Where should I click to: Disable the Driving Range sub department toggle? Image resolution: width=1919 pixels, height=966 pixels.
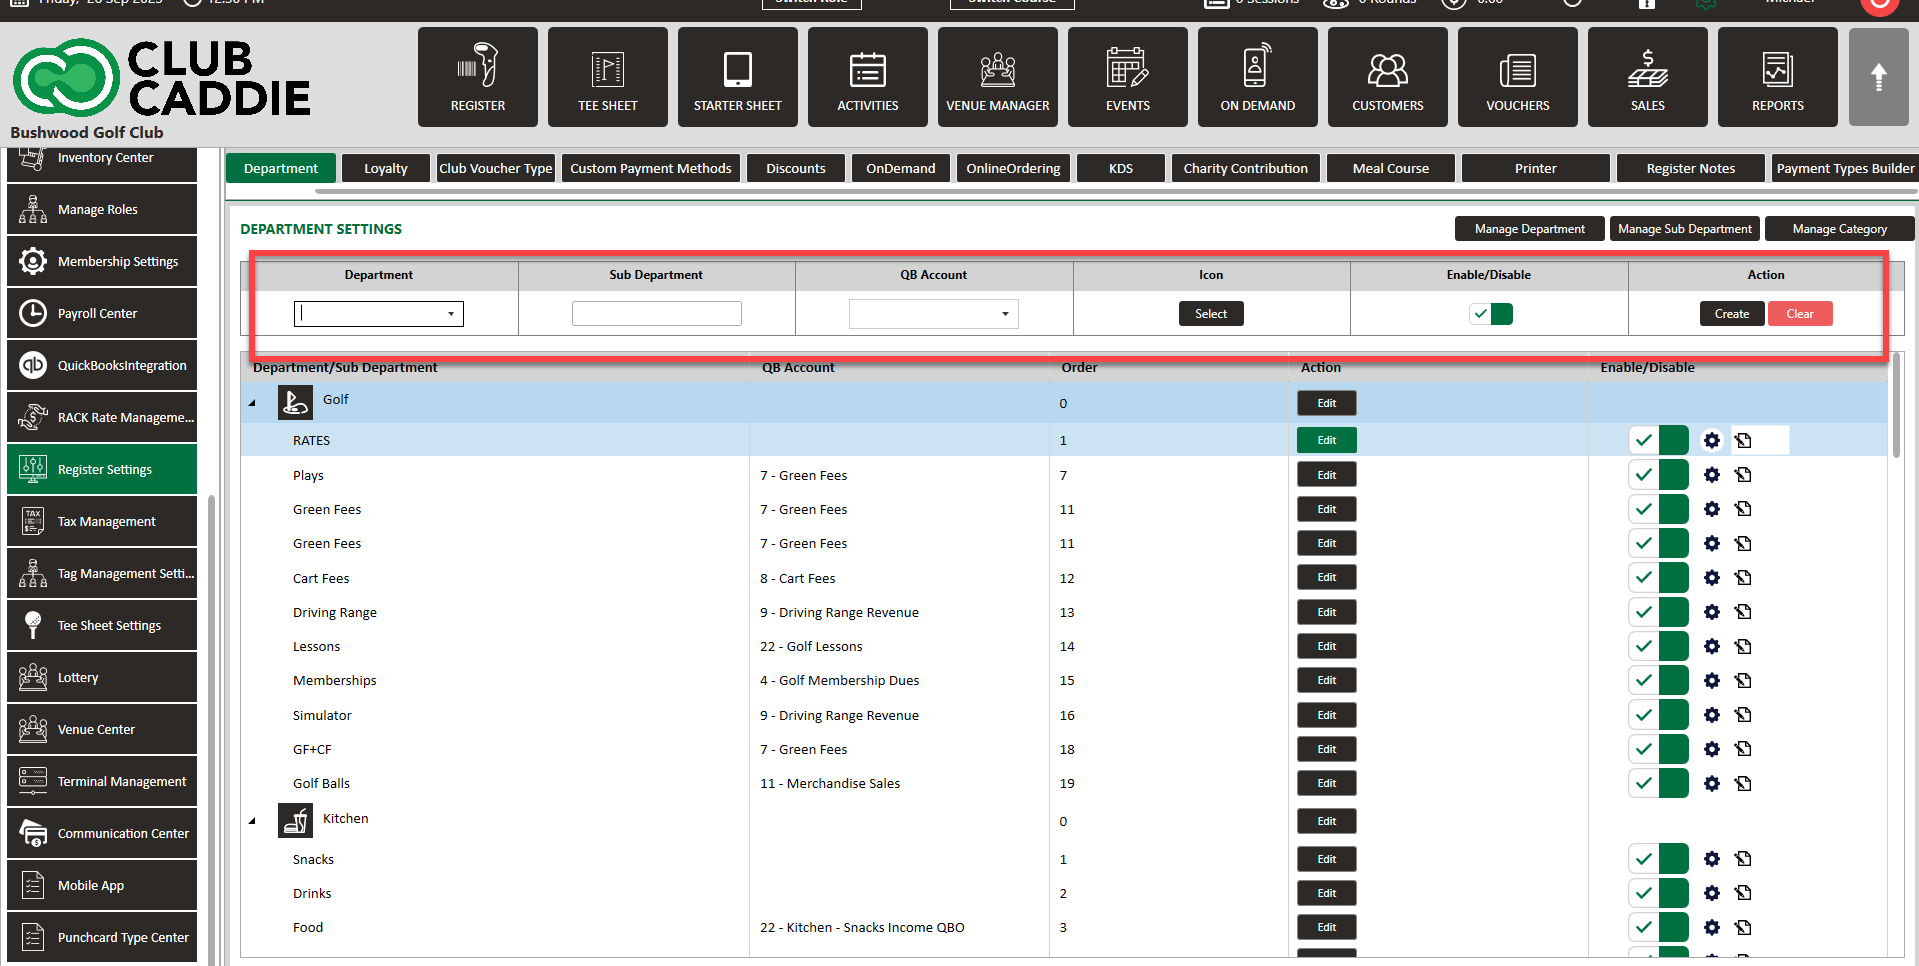pyautogui.click(x=1657, y=612)
